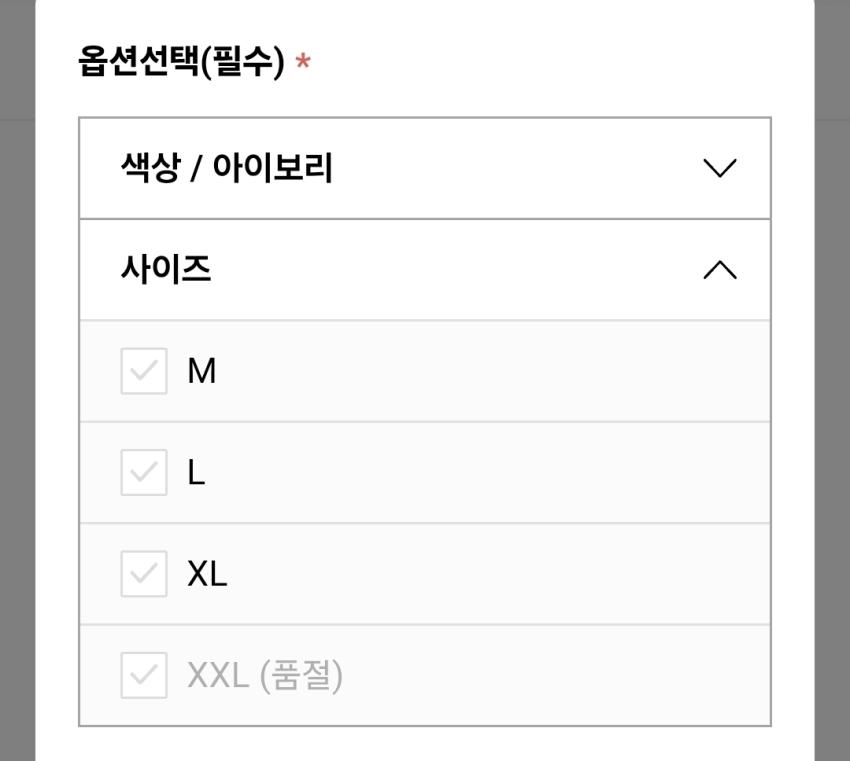Click empty space in the L option row
This screenshot has width=850, height=761.
click(500, 472)
